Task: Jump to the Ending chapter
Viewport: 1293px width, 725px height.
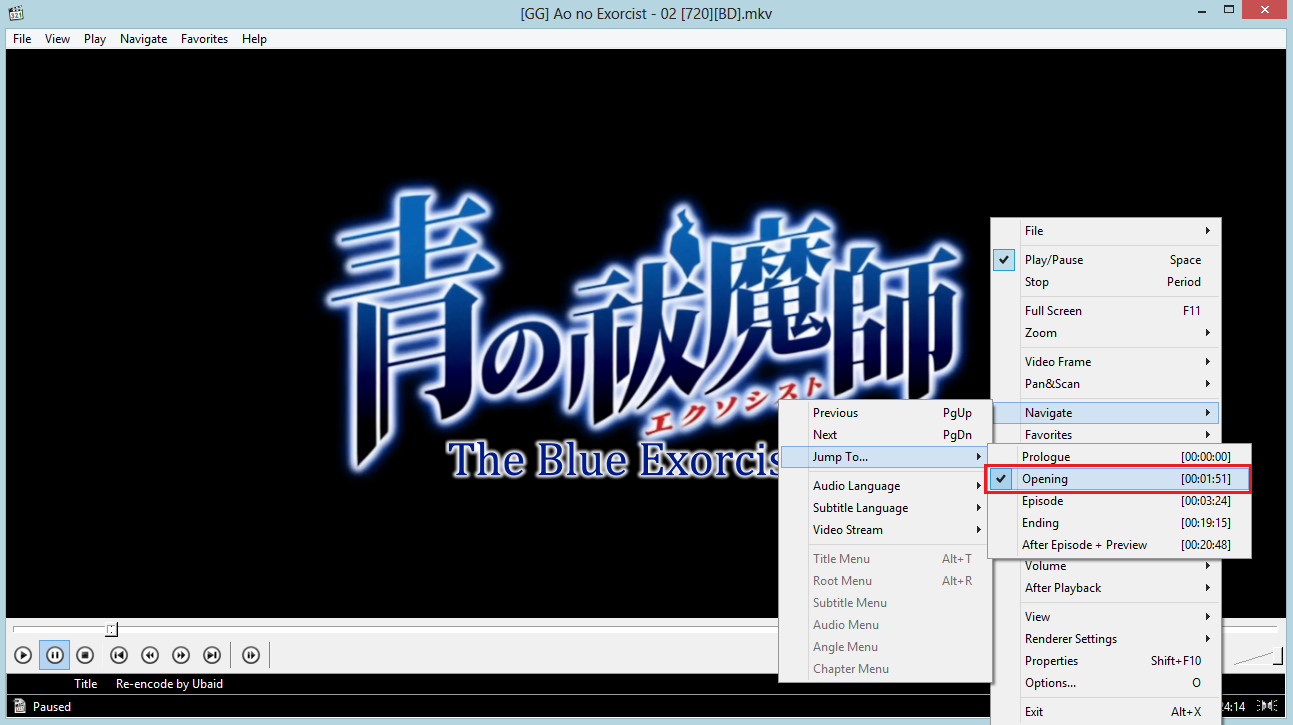Action: [1119, 523]
